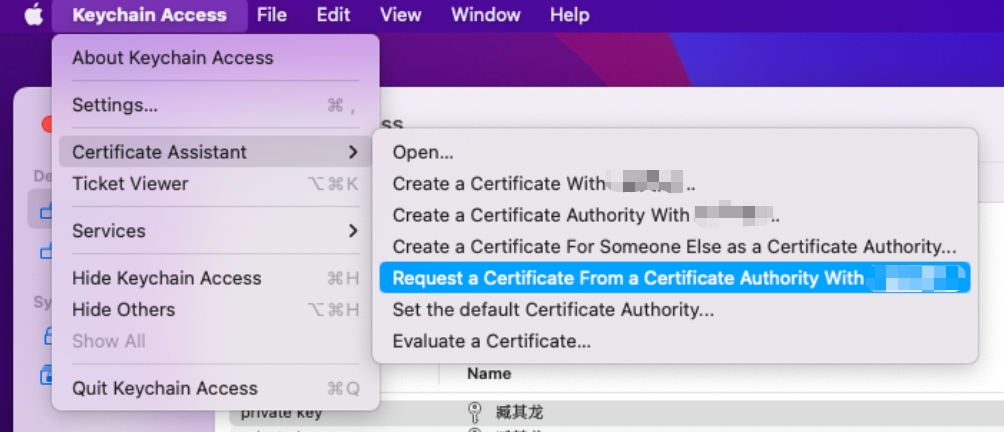The height and width of the screenshot is (432, 1004).
Task: Choose About Keychain Access
Action: (x=172, y=58)
